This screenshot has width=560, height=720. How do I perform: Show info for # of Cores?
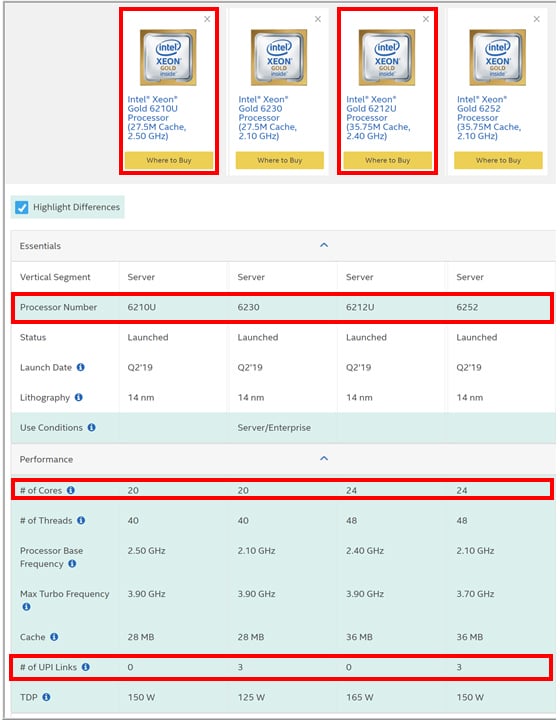[x=71, y=490]
